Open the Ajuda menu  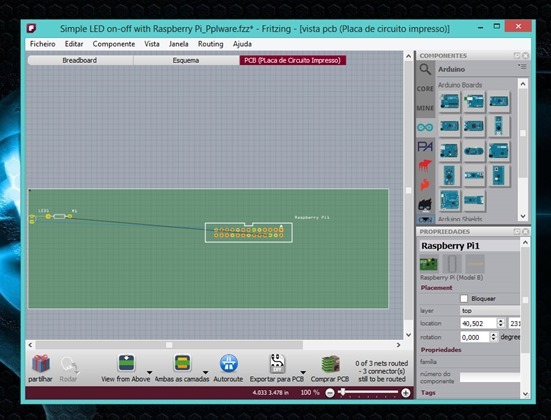[x=242, y=44]
